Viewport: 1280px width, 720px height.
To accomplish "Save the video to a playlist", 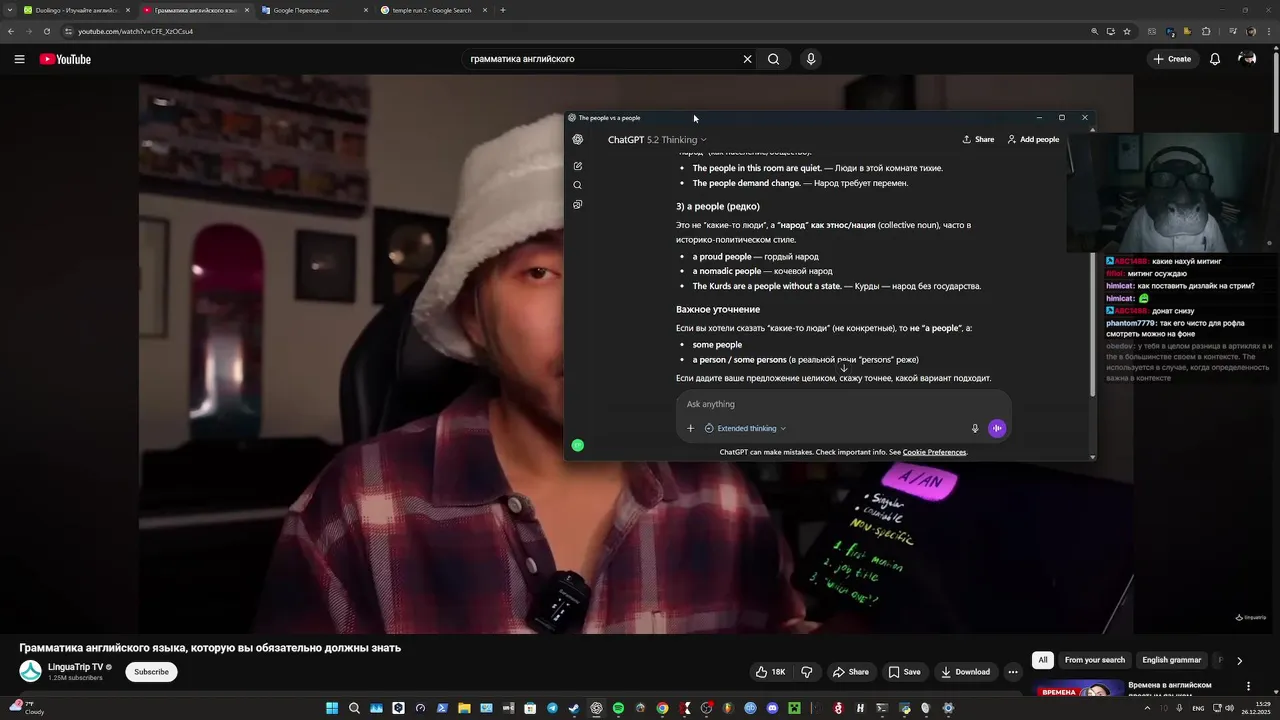I will click(905, 672).
